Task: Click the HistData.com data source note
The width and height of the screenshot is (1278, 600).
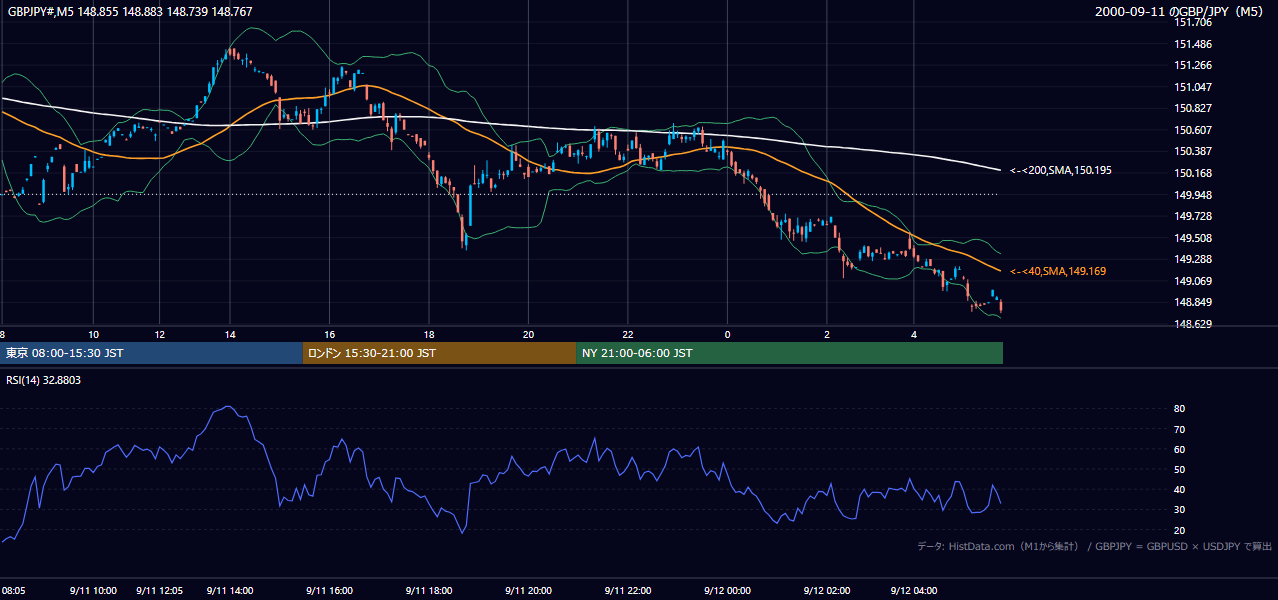Action: click(x=1095, y=546)
